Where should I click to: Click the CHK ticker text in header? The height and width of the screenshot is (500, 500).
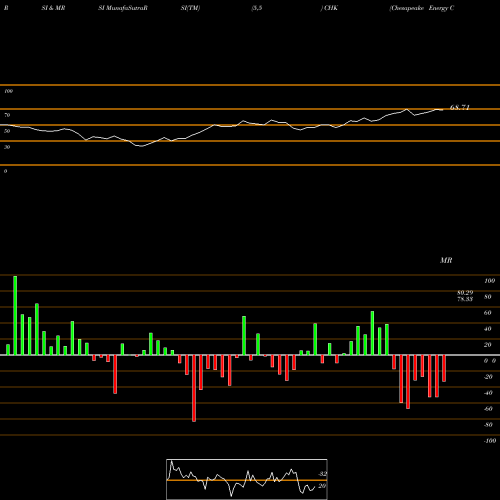click(x=331, y=8)
